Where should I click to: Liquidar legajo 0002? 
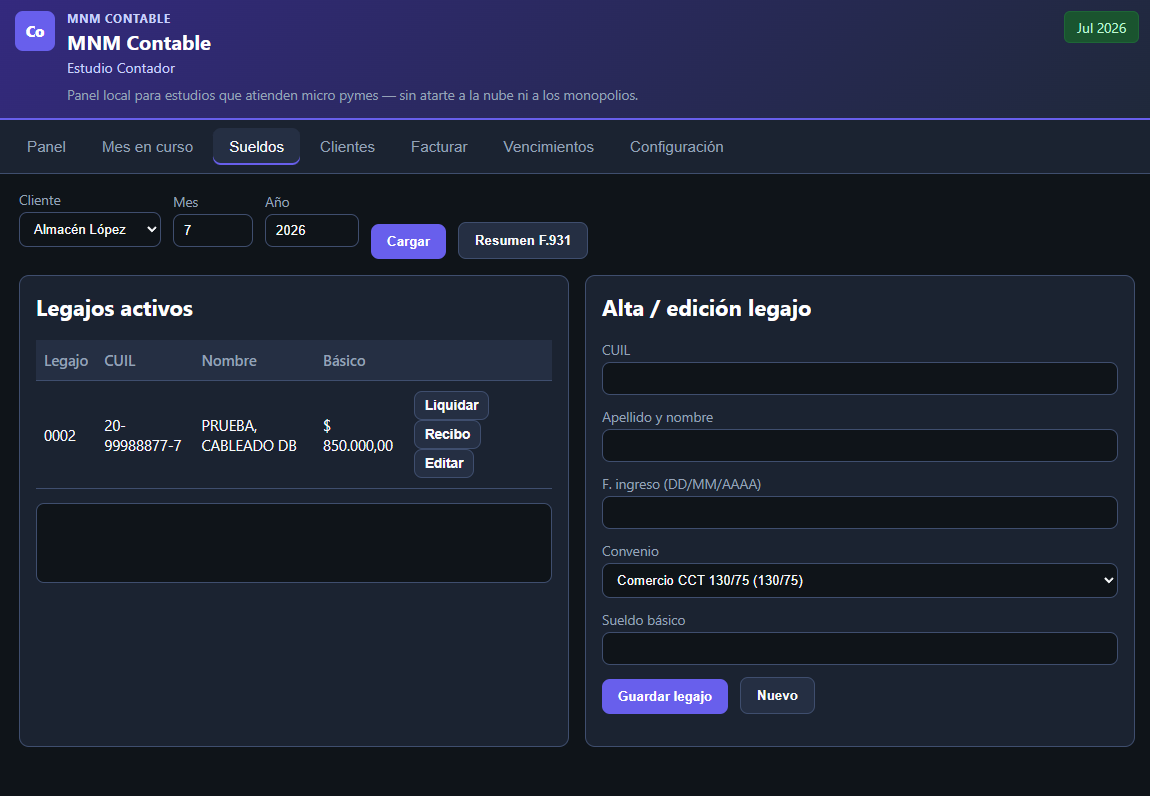[x=451, y=406]
